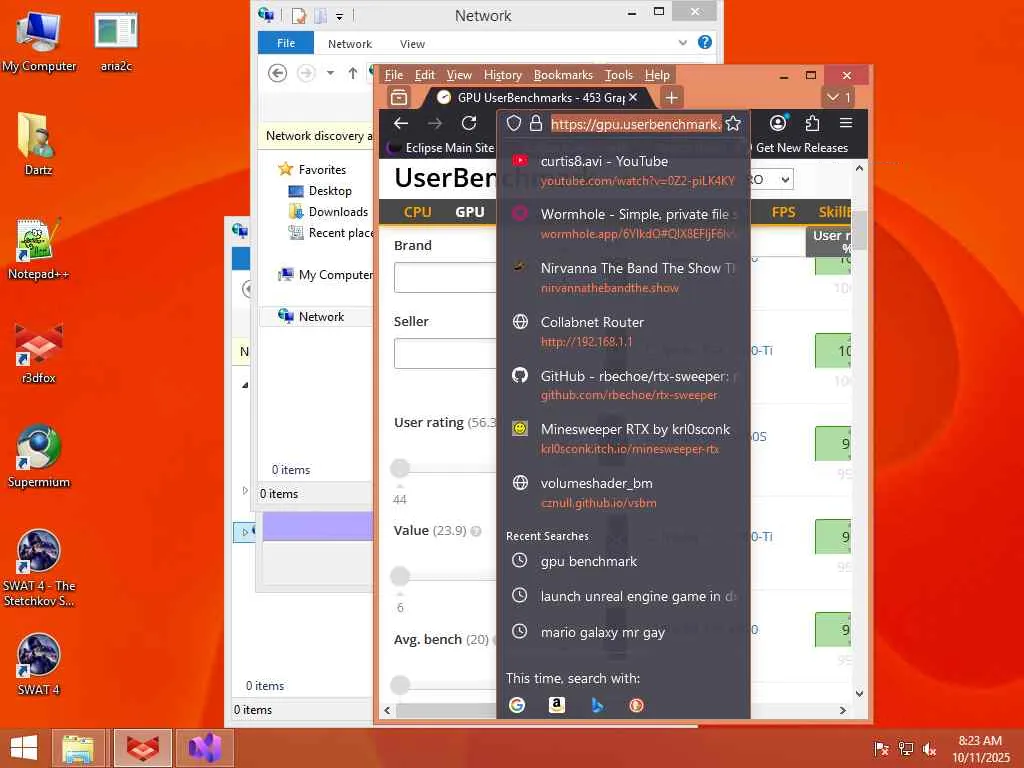Select the FPS category tab
The image size is (1024, 768).
[x=784, y=212]
